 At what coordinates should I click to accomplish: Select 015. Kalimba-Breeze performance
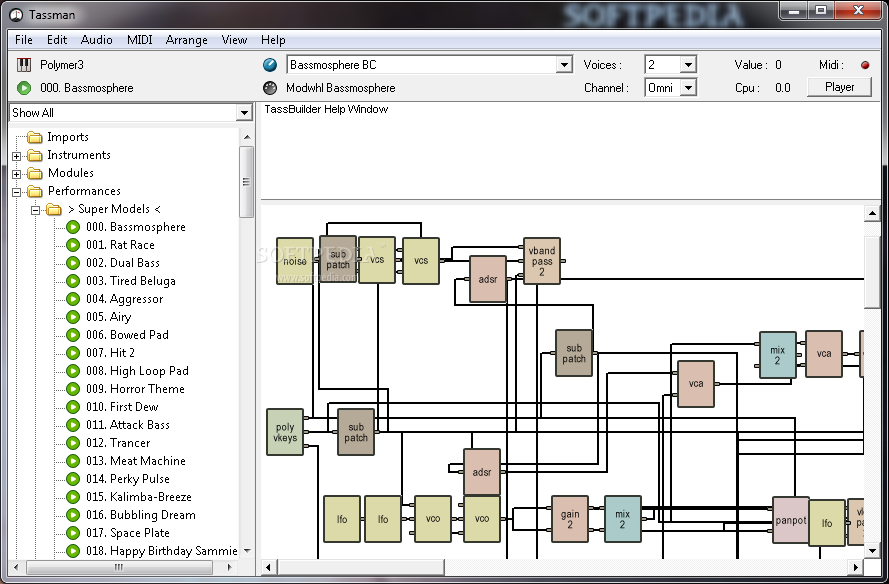[139, 497]
